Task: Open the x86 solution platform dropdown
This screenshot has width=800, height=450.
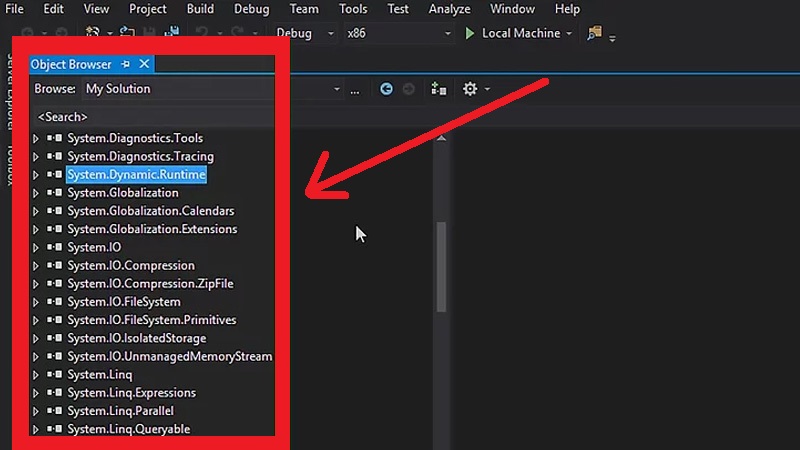Action: [398, 34]
